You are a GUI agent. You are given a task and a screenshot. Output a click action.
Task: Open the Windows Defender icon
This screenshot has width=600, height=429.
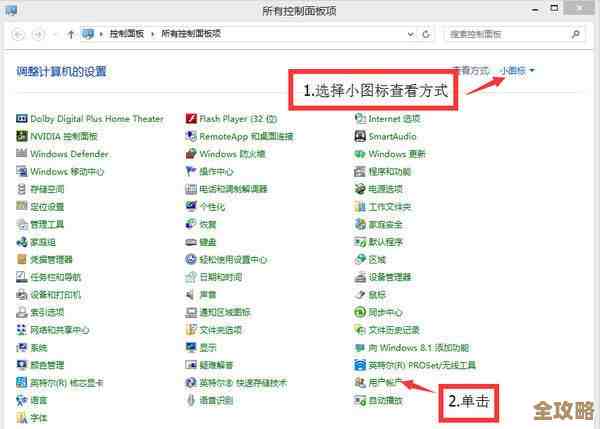21,153
